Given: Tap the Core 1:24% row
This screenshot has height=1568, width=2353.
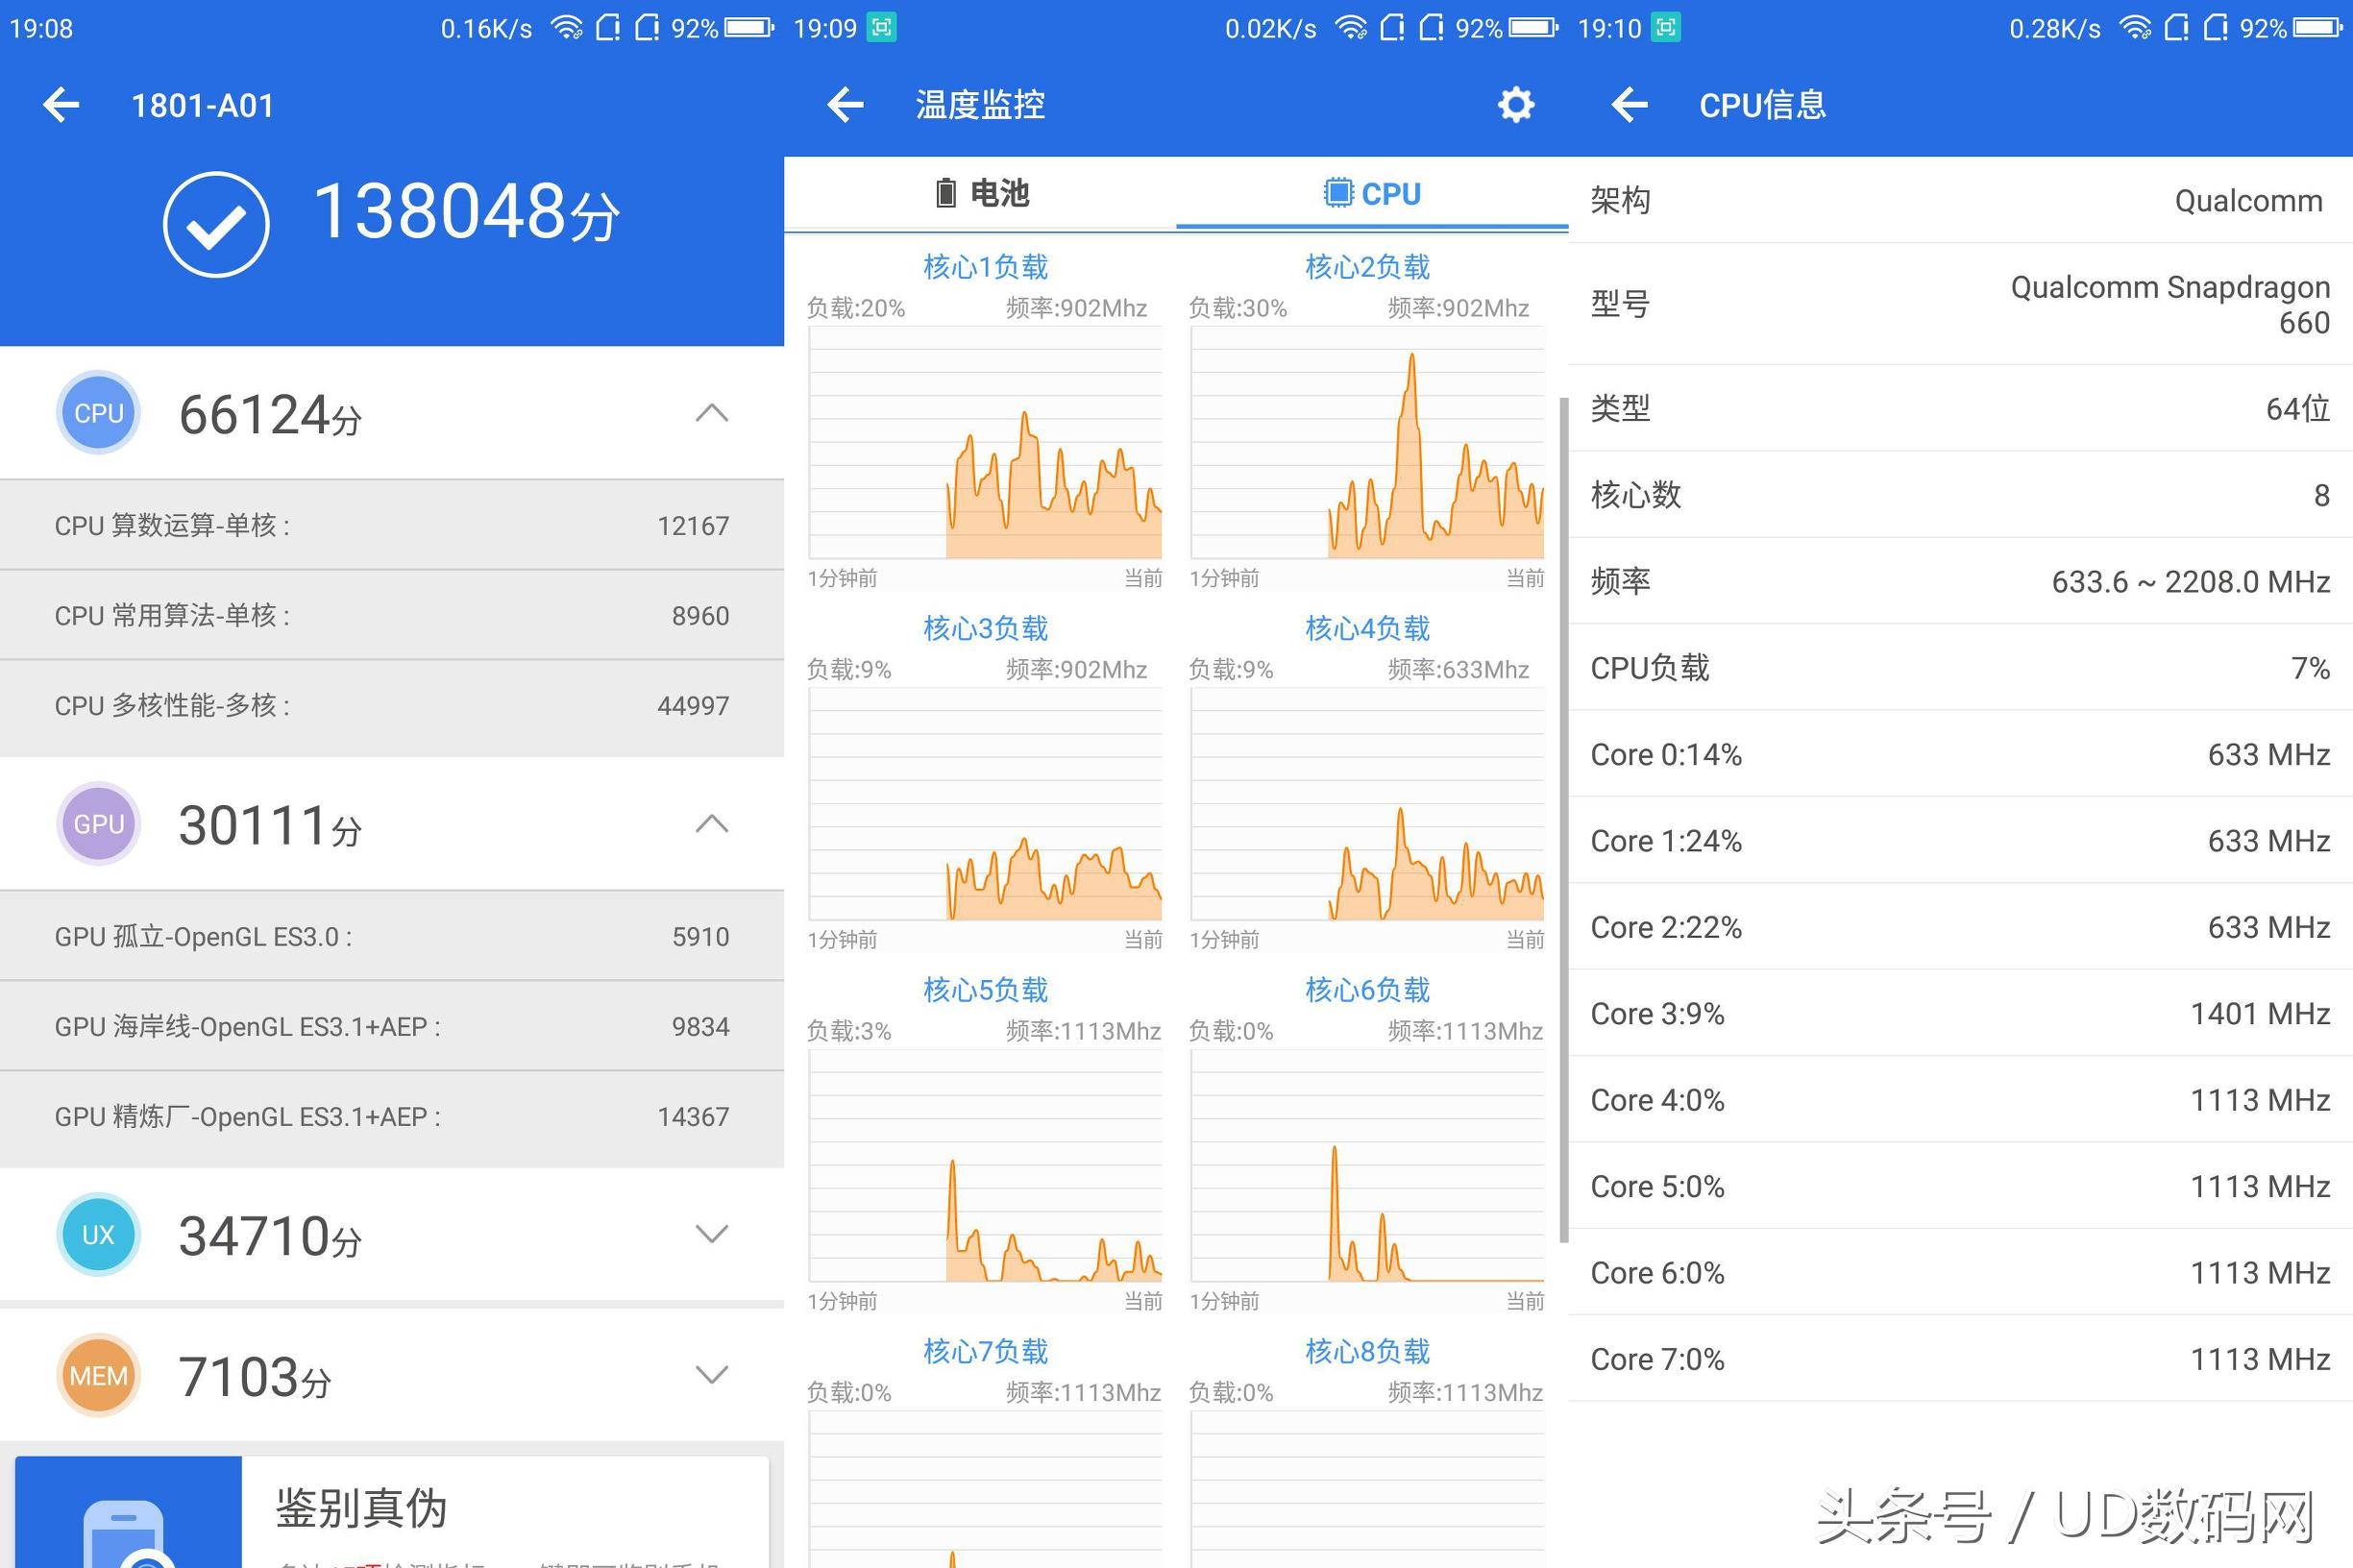Looking at the screenshot, I should click(1960, 840).
